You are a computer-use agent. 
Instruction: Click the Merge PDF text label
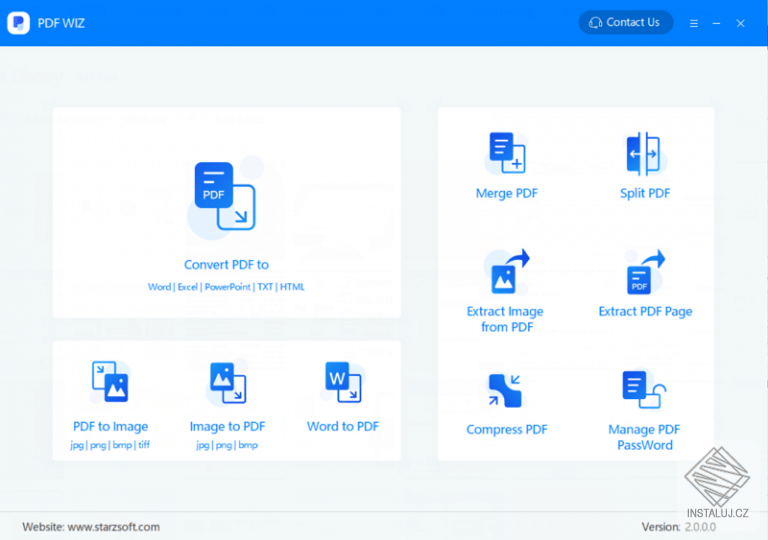(507, 193)
